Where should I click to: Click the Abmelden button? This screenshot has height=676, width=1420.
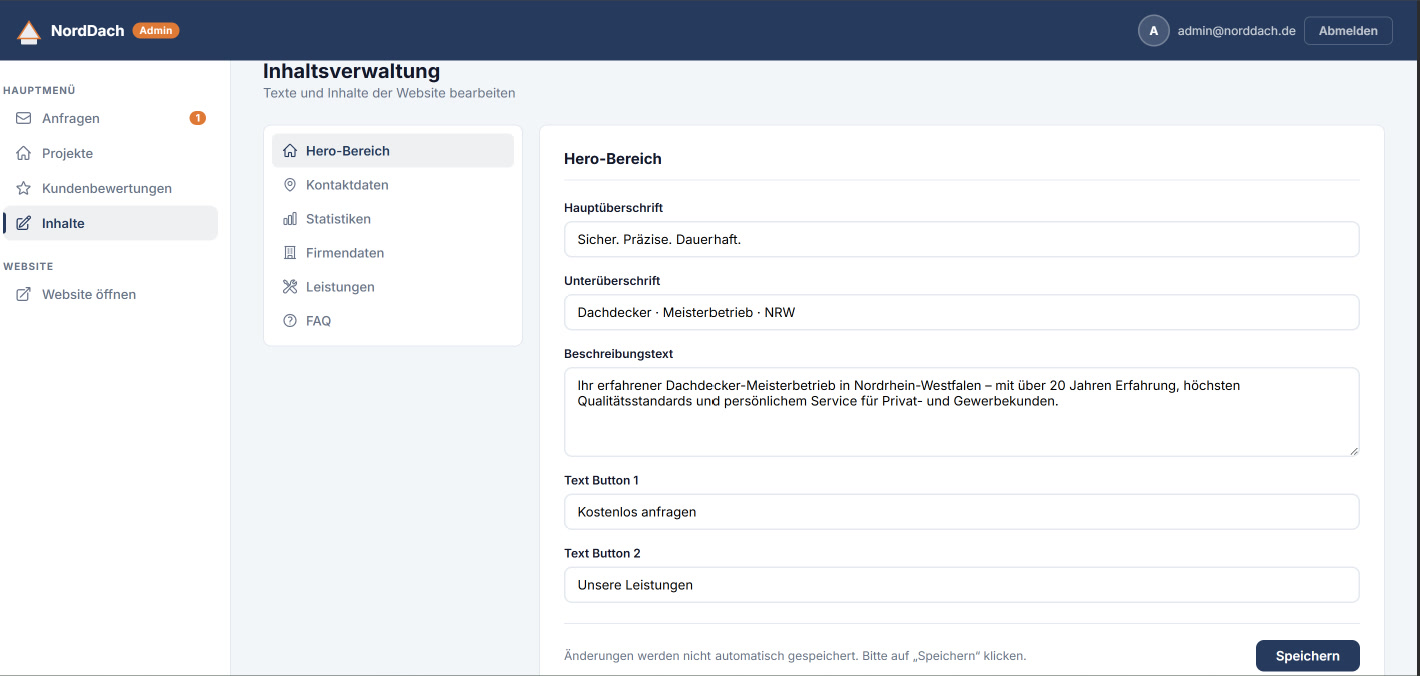pyautogui.click(x=1348, y=31)
